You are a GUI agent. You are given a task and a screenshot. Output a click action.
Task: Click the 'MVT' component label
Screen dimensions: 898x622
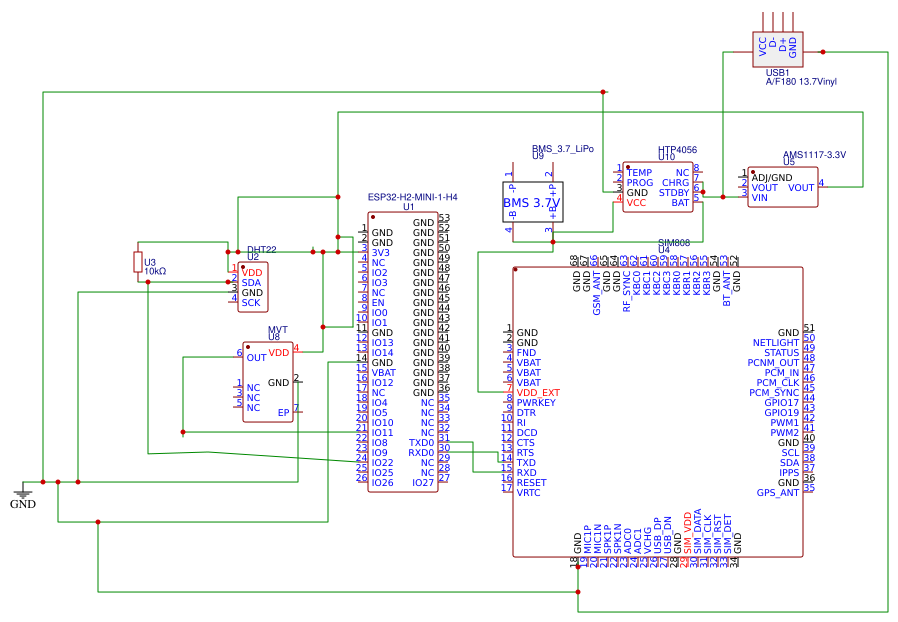tap(278, 330)
